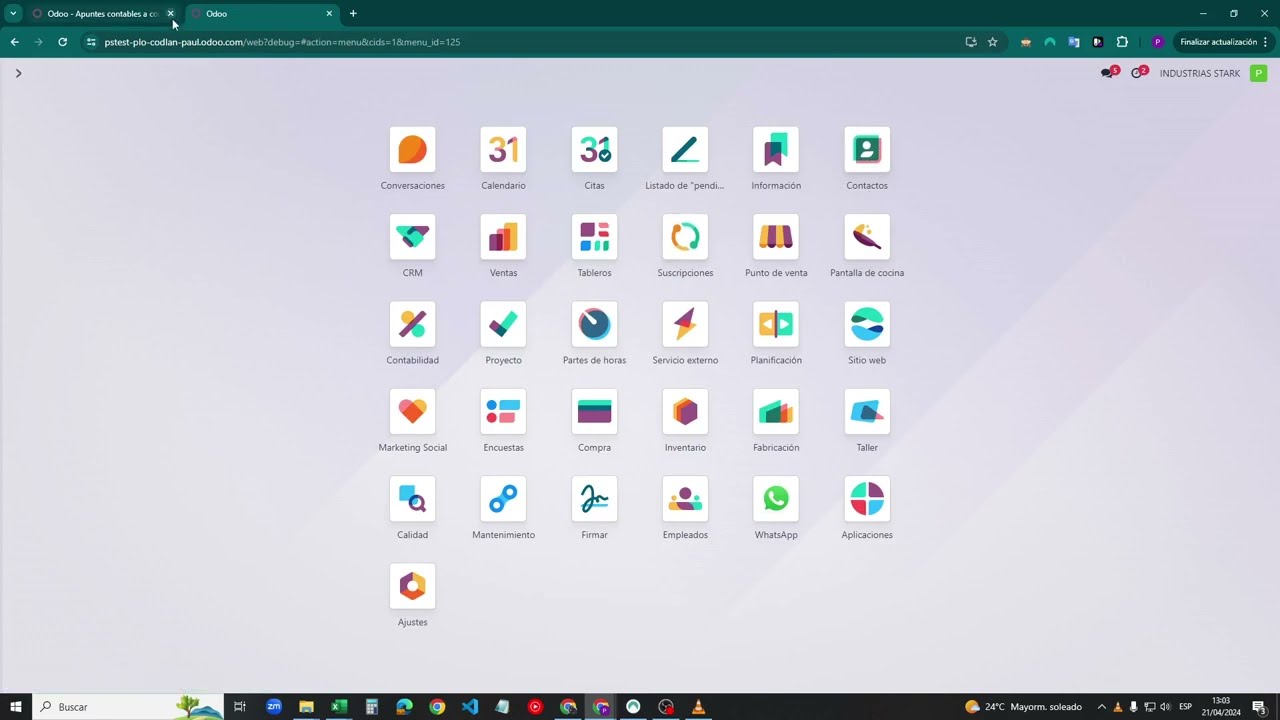This screenshot has height=720, width=1280.
Task: Click the taskbar Buscar search box
Action: pyautogui.click(x=128, y=707)
